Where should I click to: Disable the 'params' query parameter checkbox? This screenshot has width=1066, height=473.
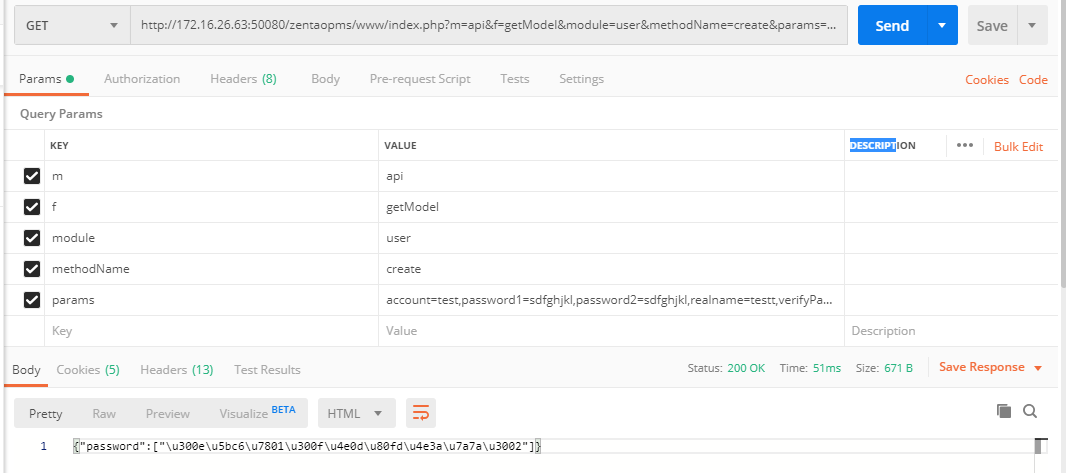coord(32,299)
